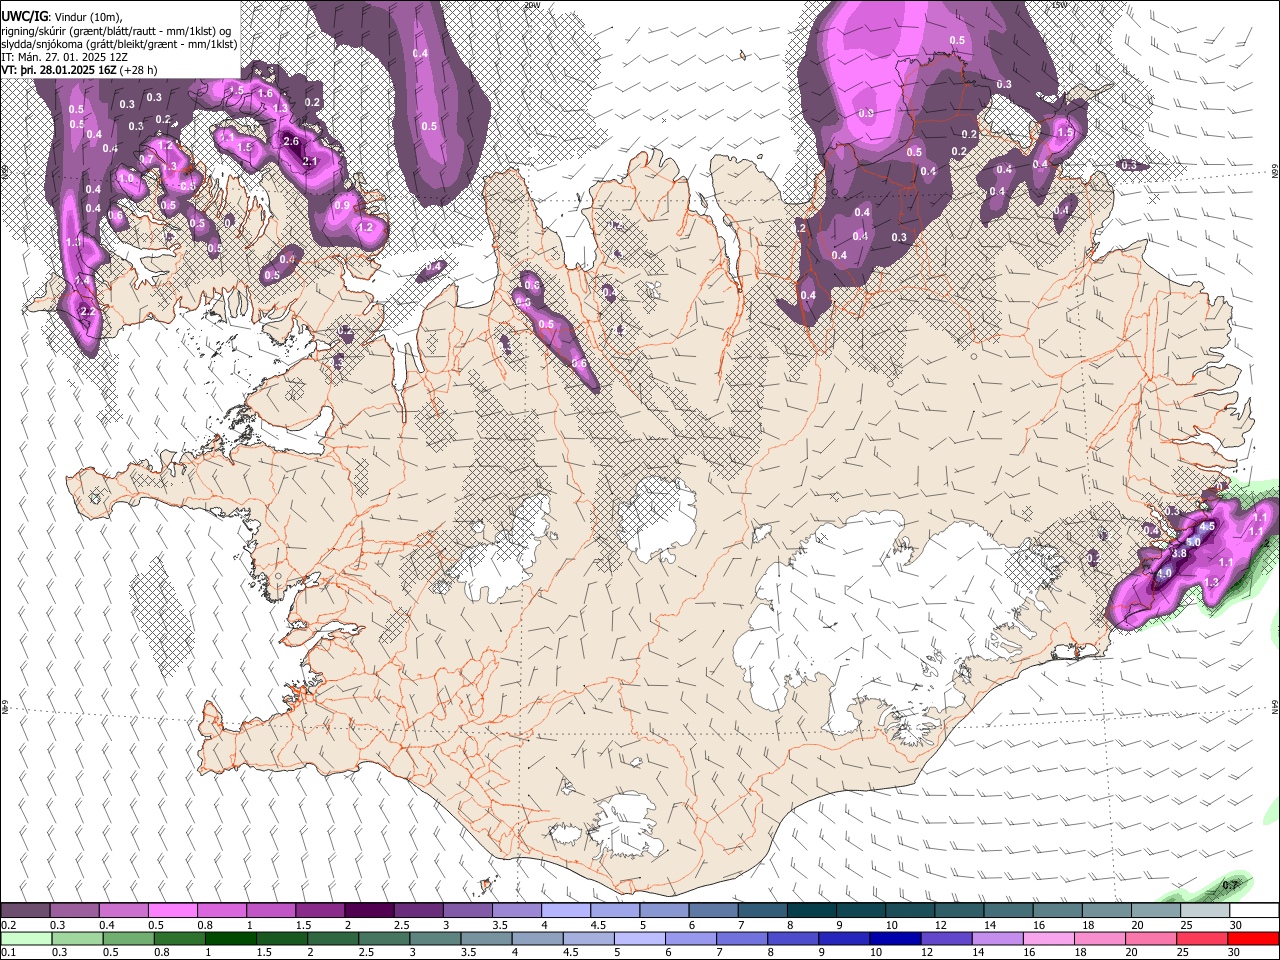The width and height of the screenshot is (1280, 960).
Task: Choose the light pink 16 swatch in lower legend
Action: point(1048,938)
